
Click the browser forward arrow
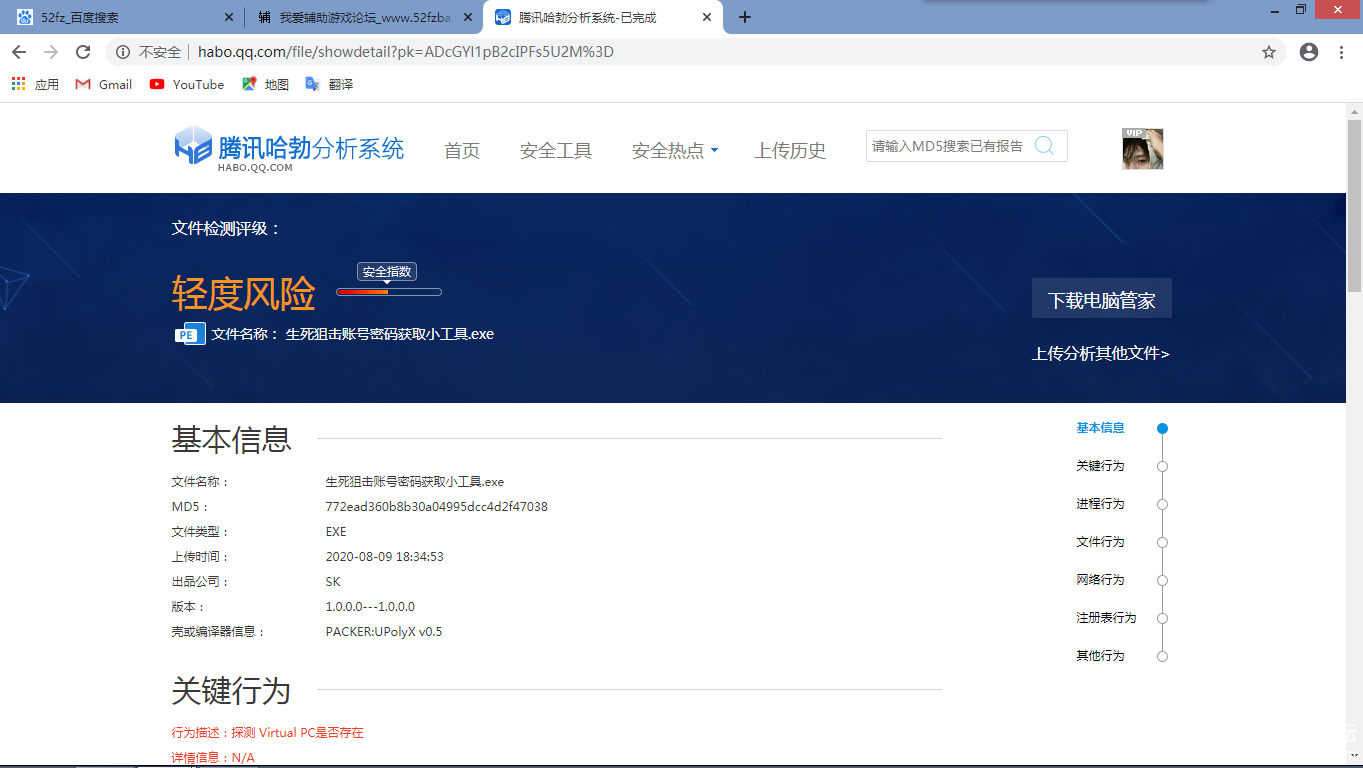pyautogui.click(x=51, y=52)
